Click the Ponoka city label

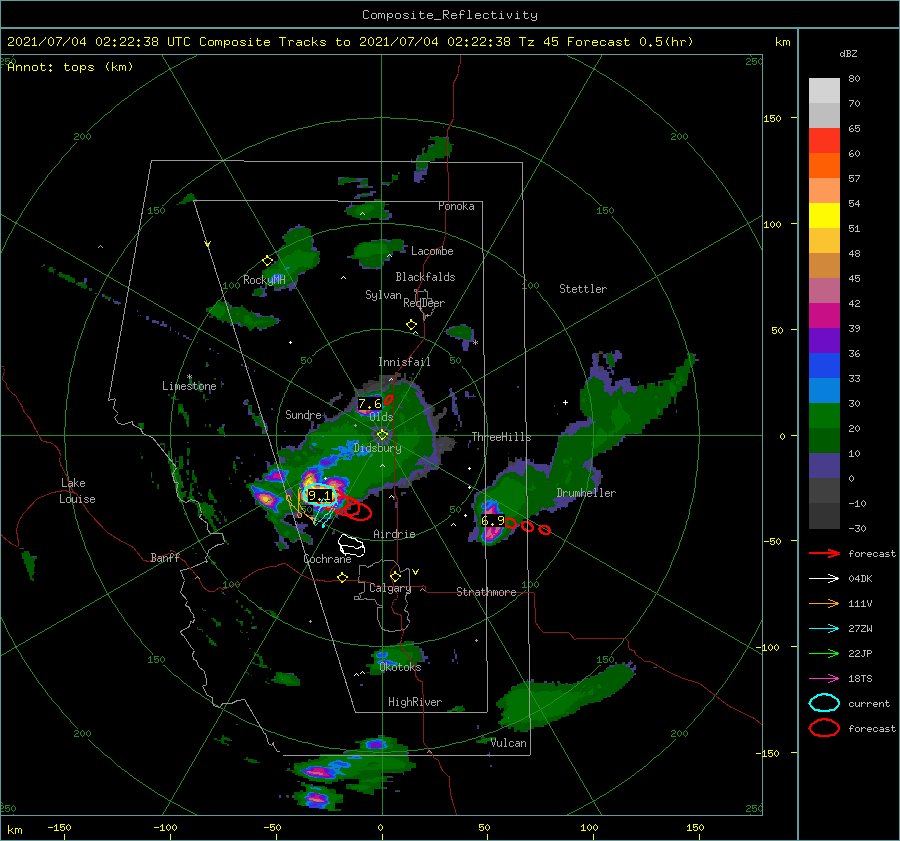click(x=456, y=206)
